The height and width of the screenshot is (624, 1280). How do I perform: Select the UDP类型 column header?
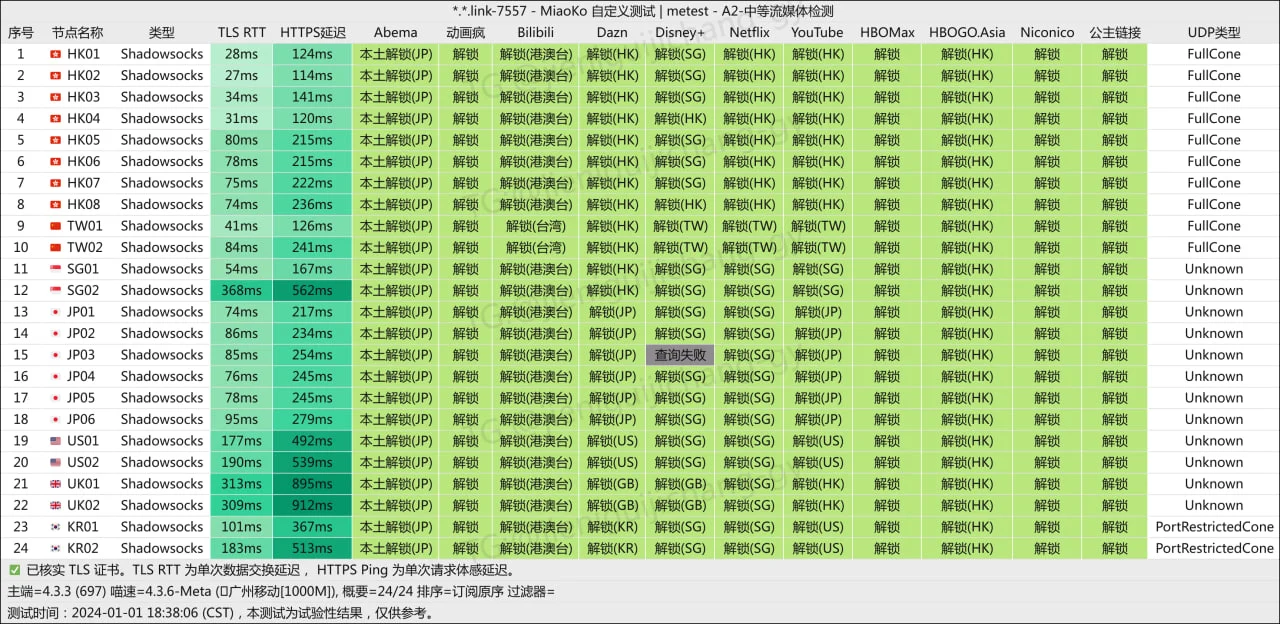[1213, 32]
